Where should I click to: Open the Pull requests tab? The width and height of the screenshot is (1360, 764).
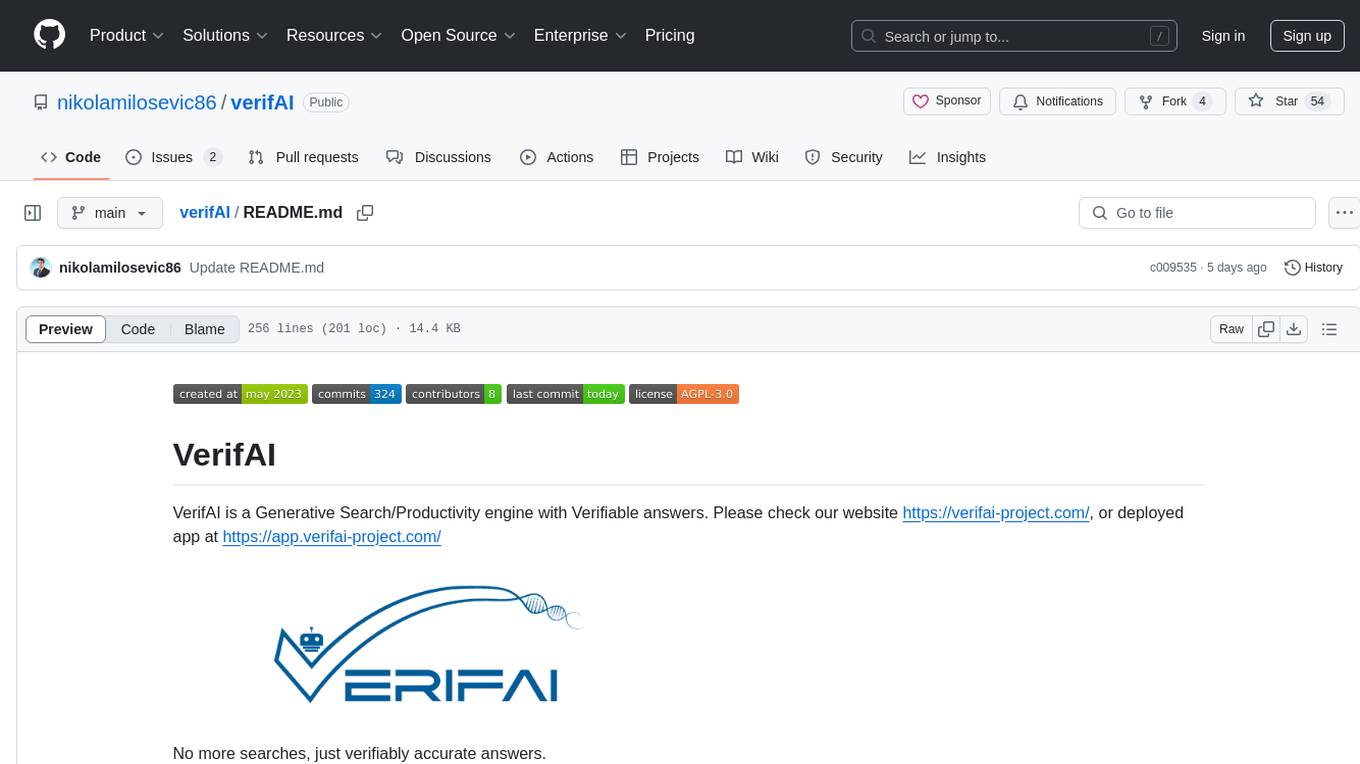[303, 157]
